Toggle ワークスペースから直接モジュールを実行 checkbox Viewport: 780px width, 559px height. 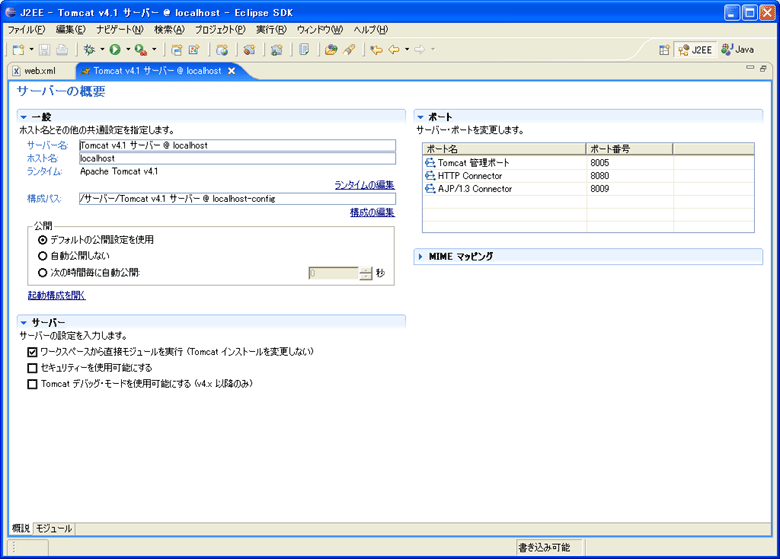point(32,352)
